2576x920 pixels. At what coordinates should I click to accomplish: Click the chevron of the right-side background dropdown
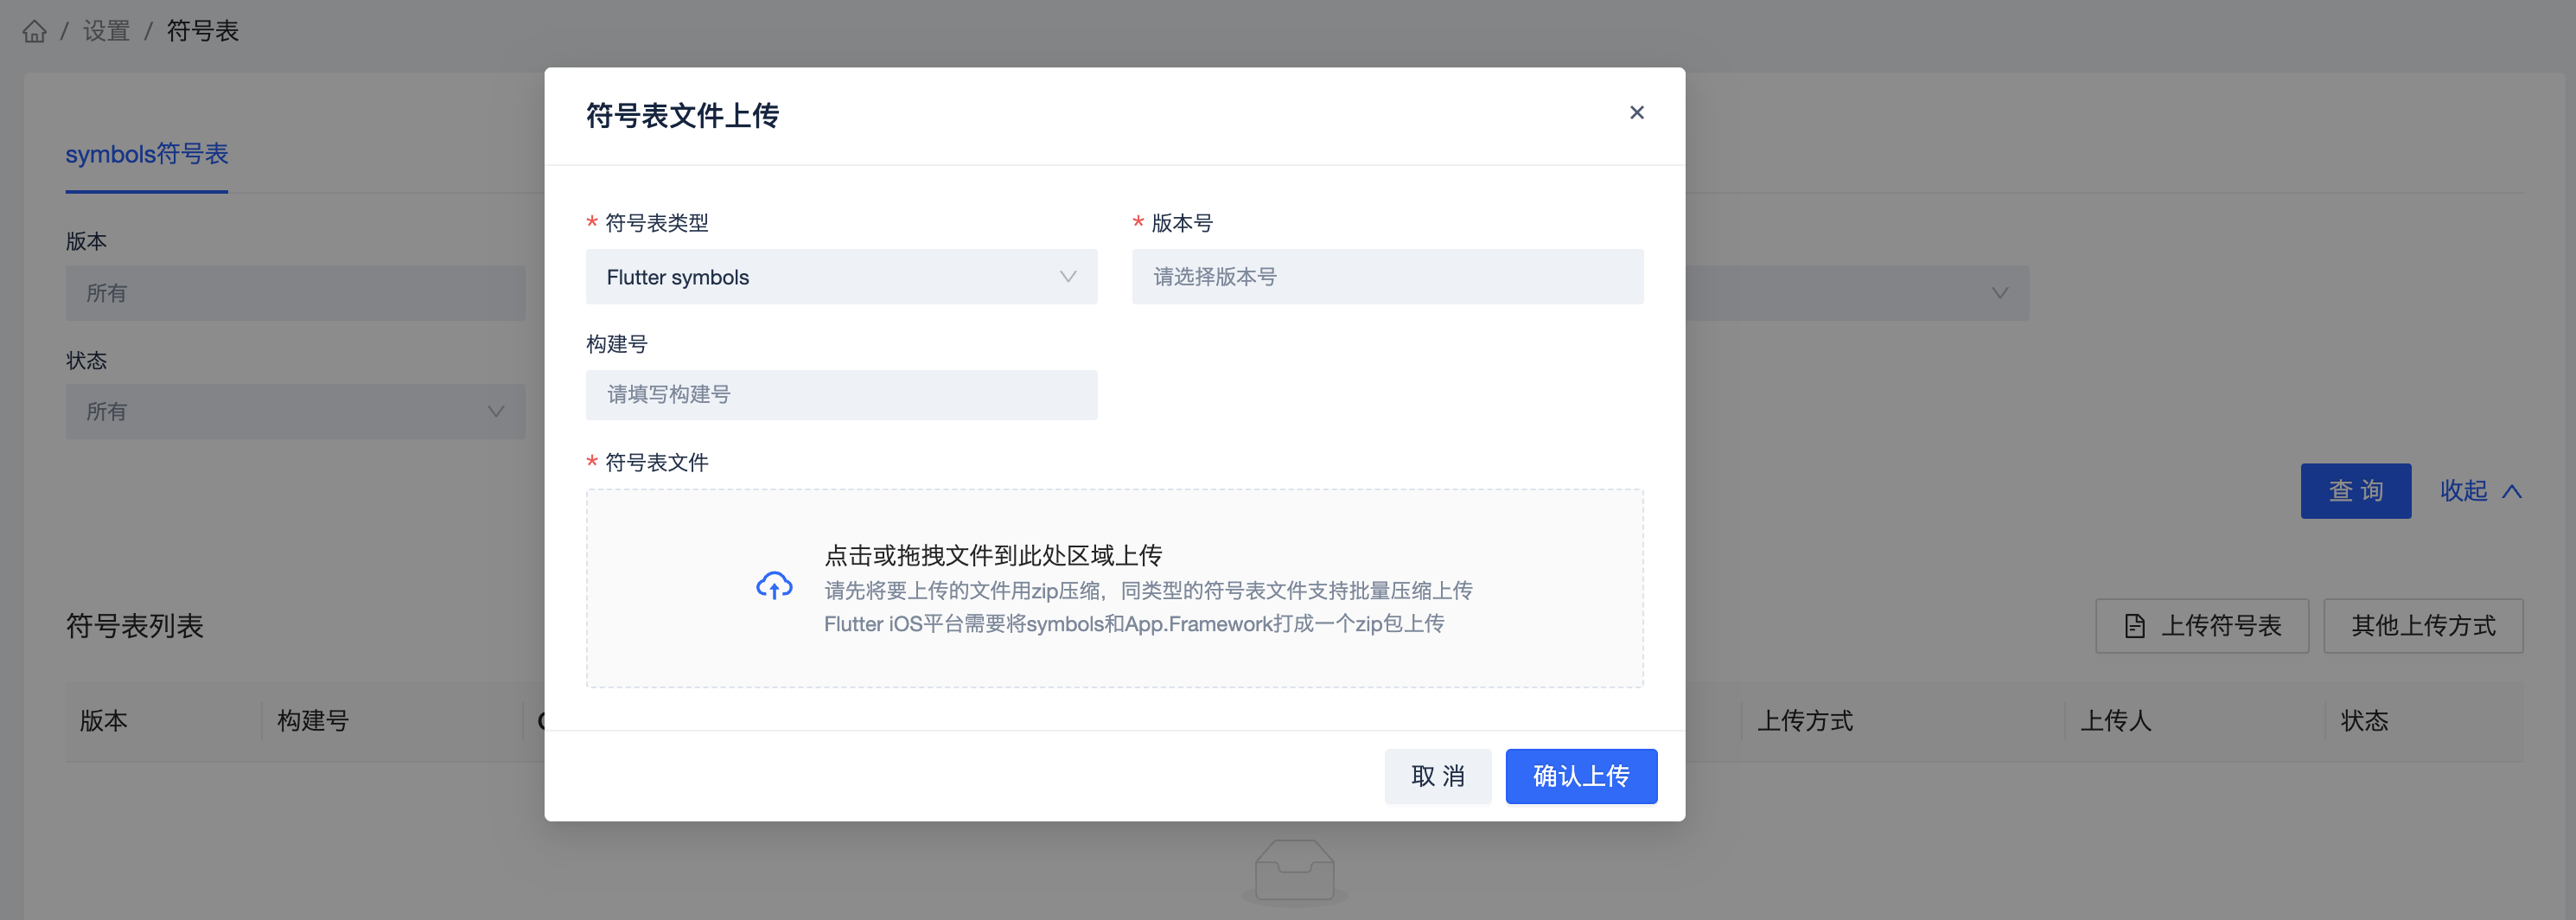point(1999,293)
